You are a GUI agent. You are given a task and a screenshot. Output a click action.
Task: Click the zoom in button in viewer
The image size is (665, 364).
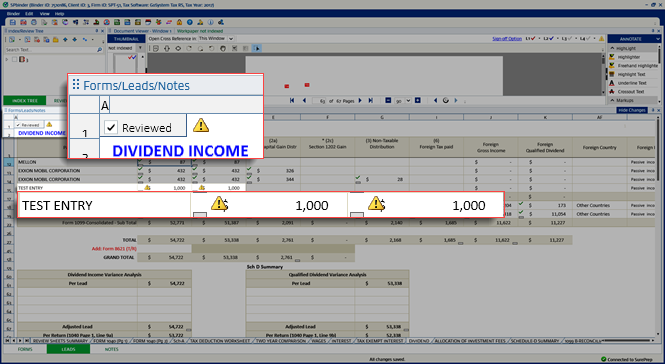point(418,101)
